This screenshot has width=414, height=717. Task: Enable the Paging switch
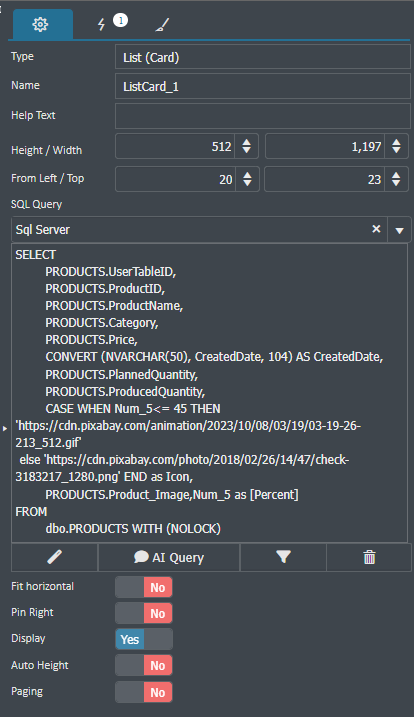(x=144, y=692)
